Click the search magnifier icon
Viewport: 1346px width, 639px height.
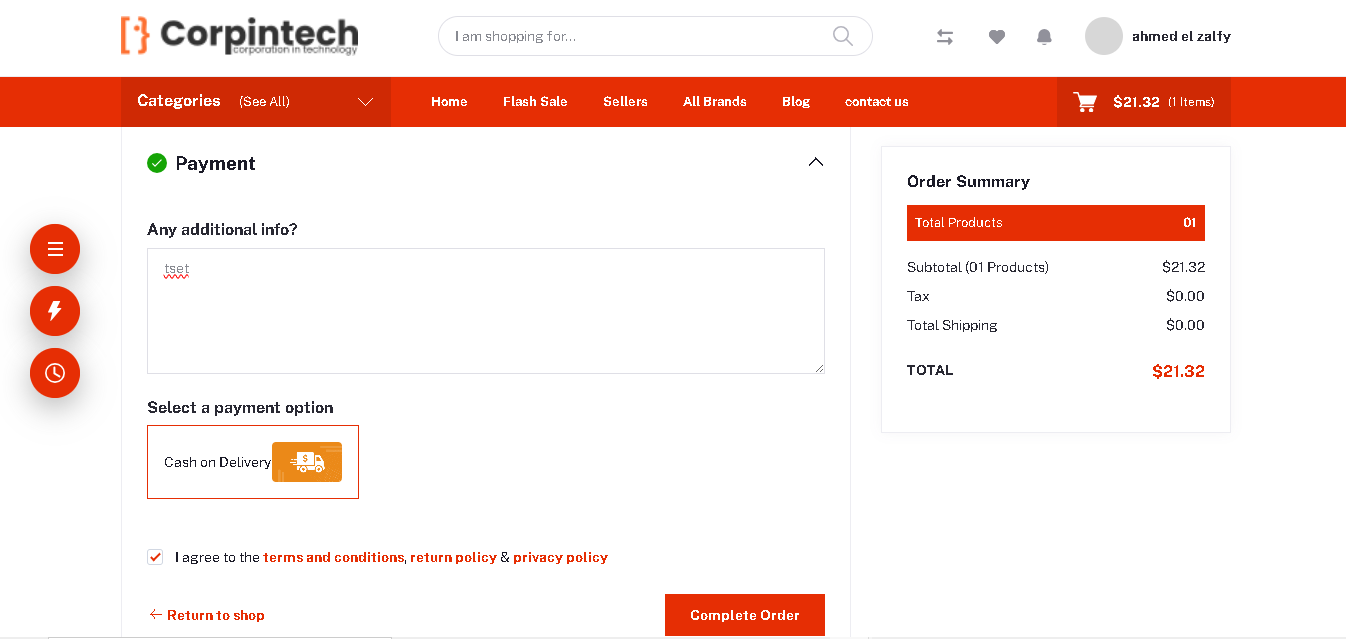point(843,35)
